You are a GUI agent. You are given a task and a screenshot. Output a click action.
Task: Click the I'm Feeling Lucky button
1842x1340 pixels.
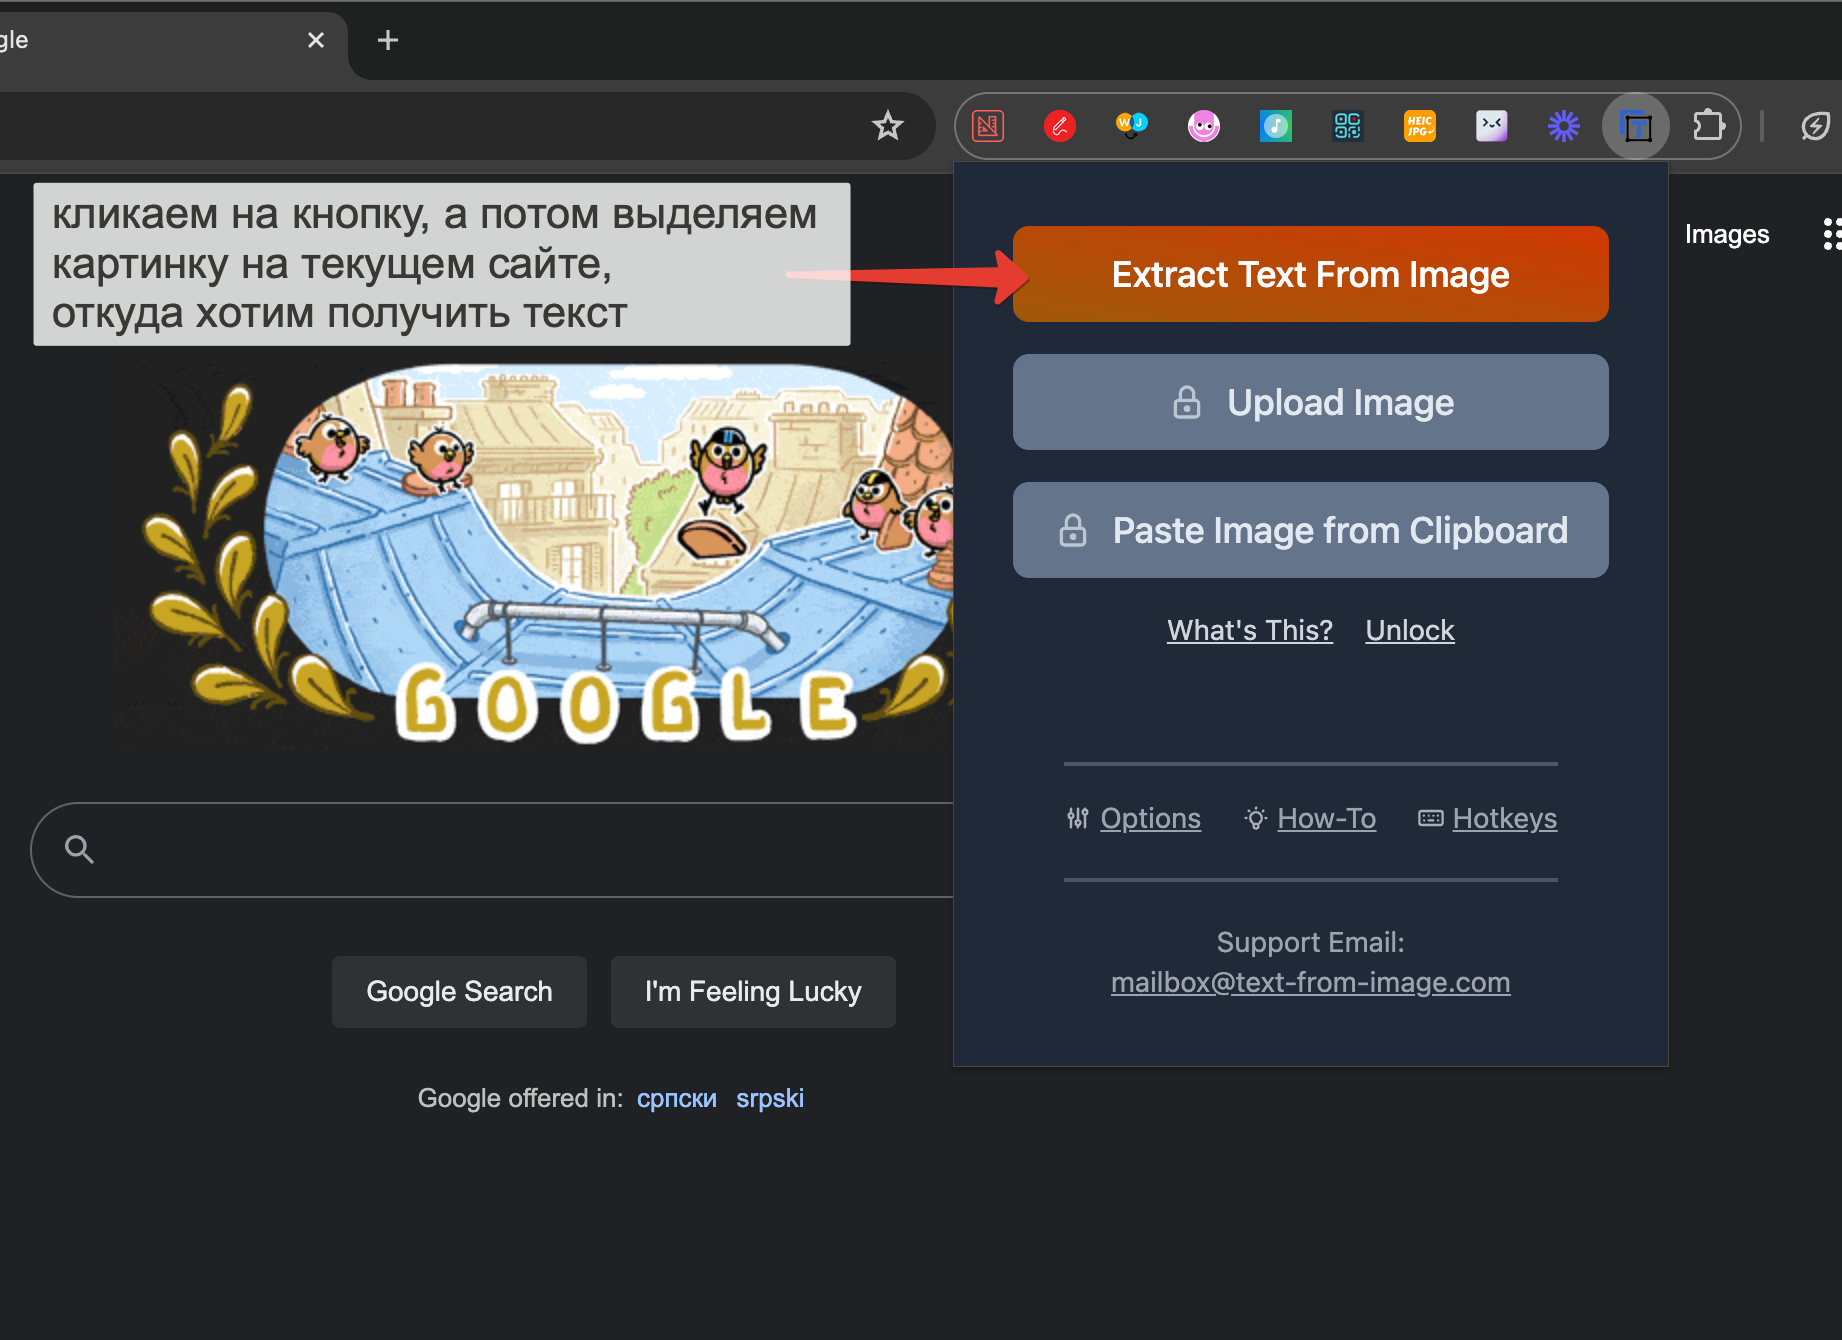pos(752,991)
